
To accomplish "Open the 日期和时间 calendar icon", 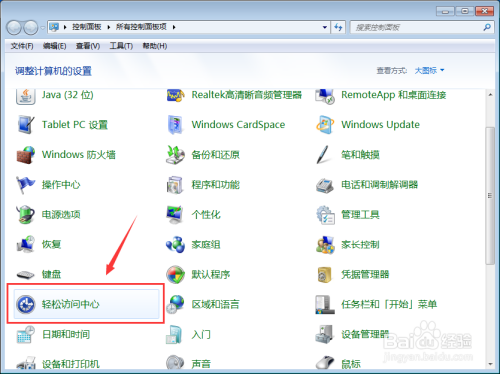I will [26, 334].
